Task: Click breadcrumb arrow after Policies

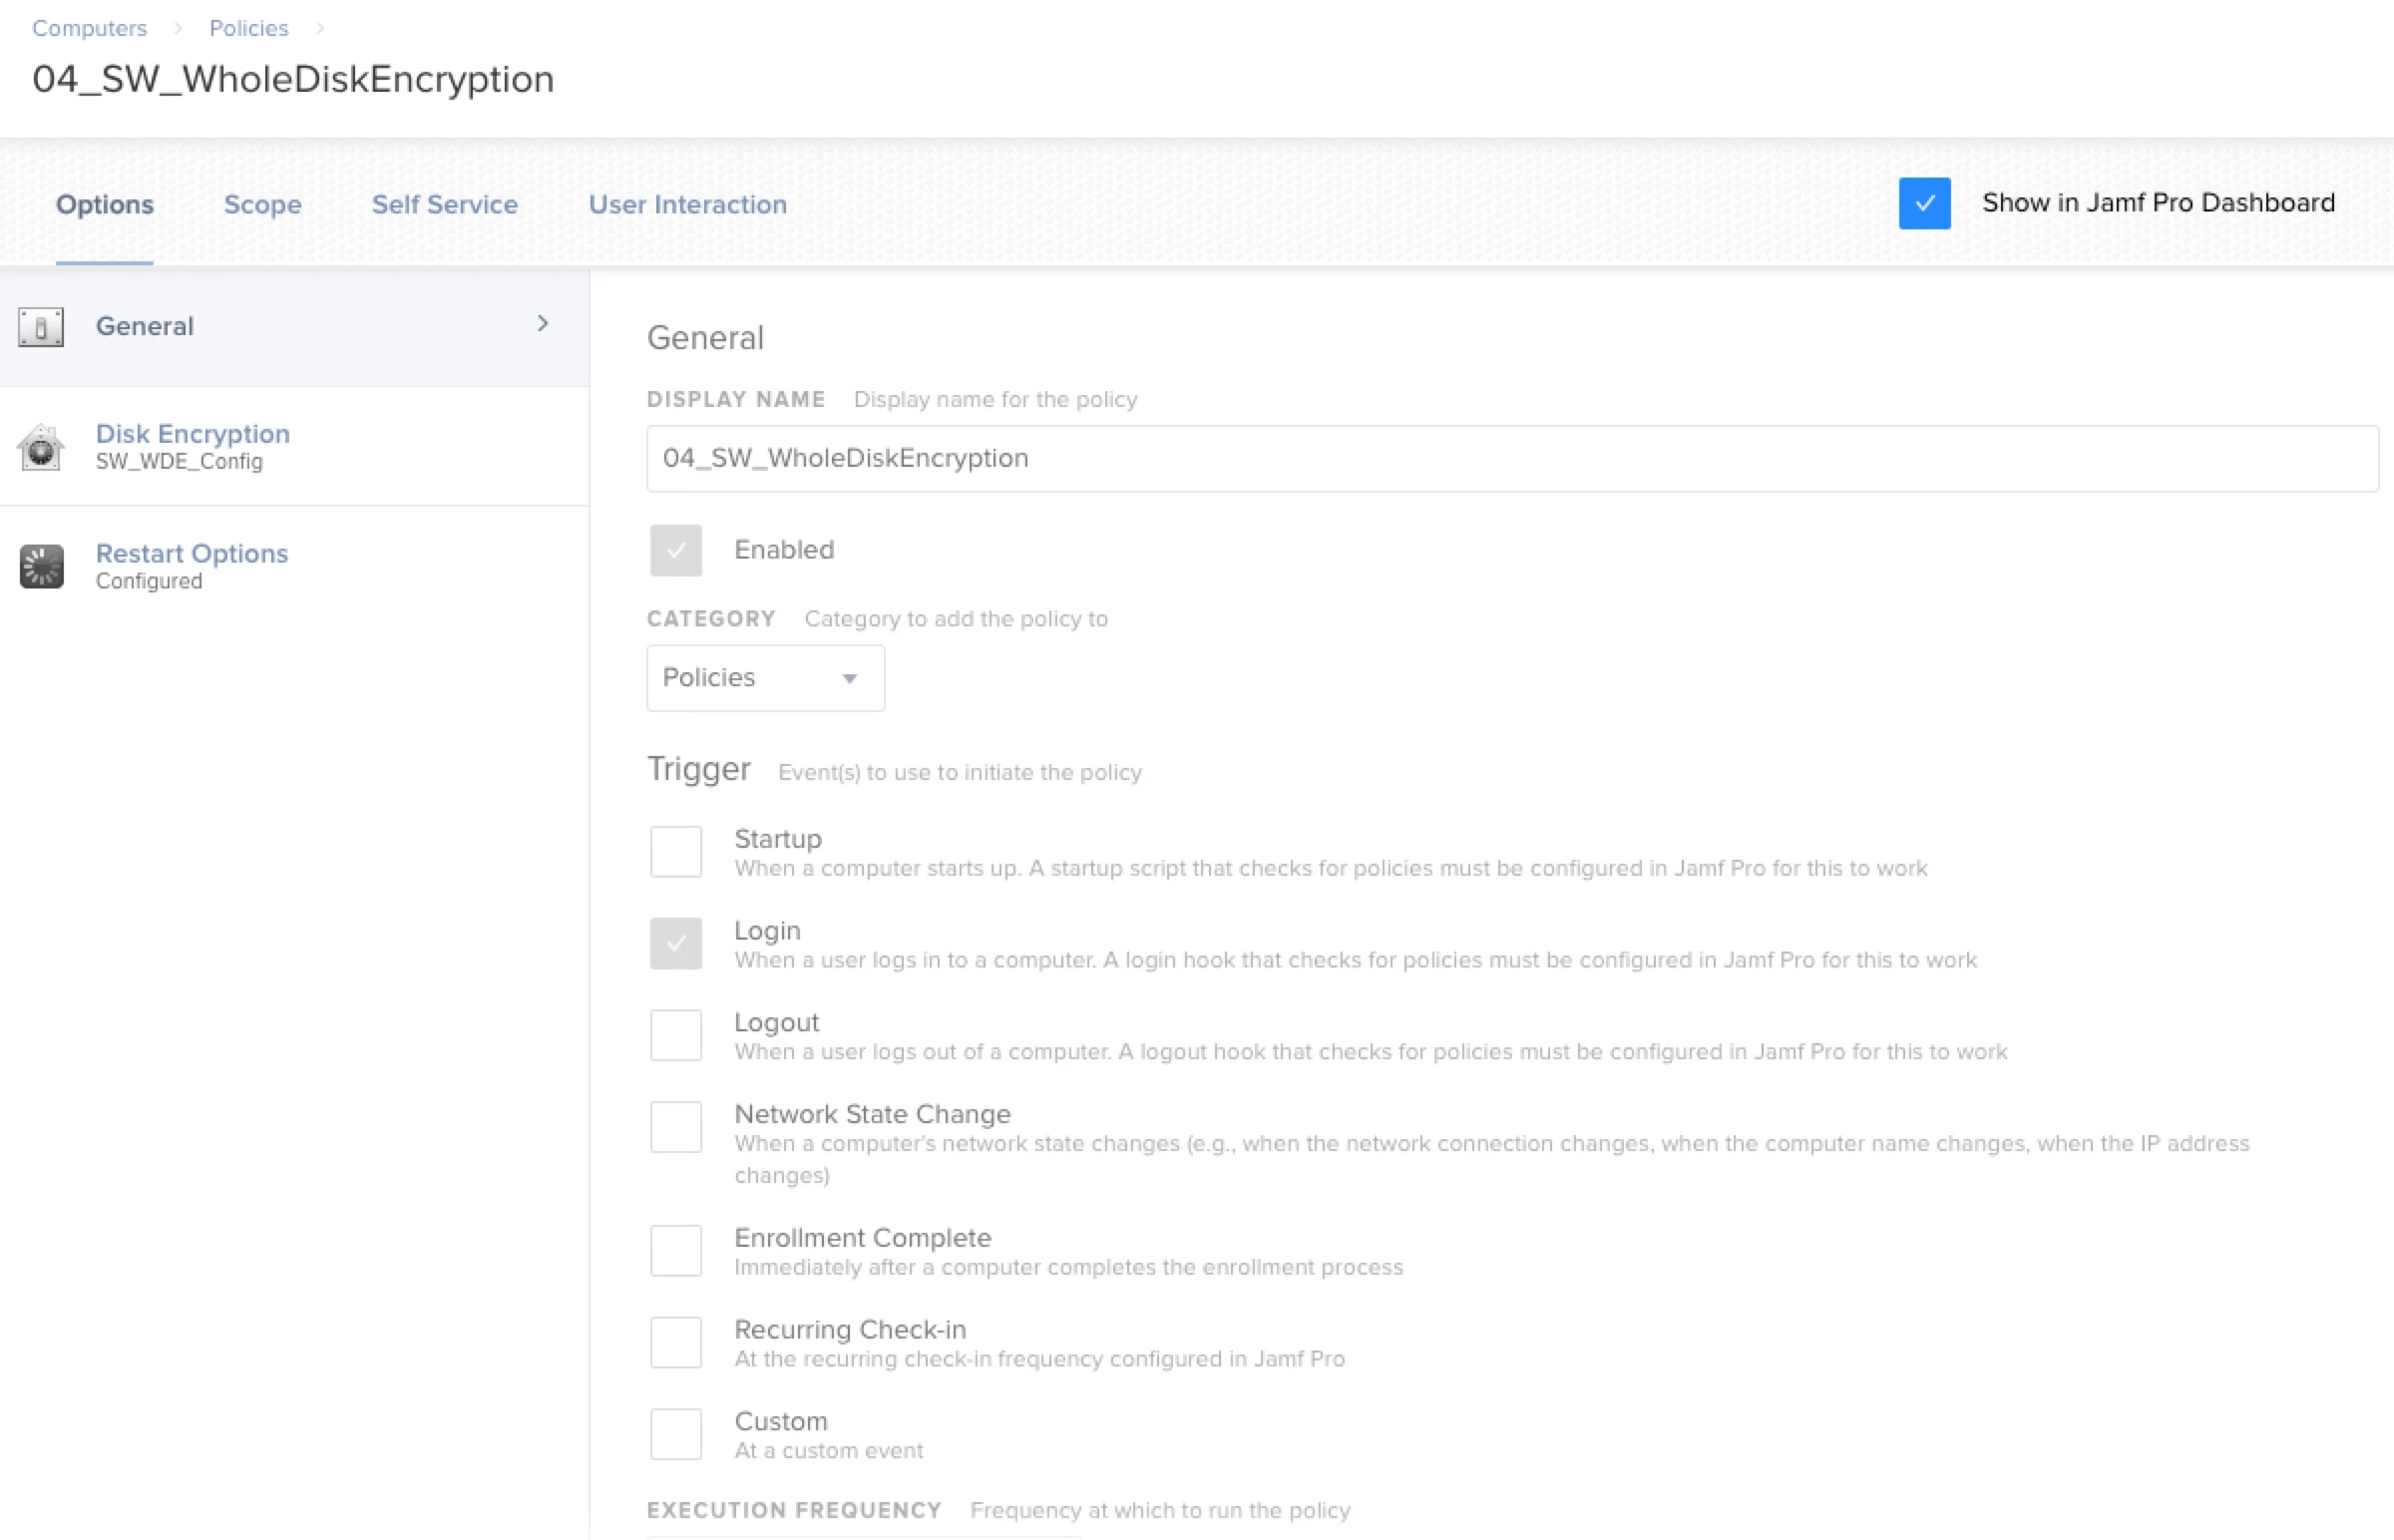Action: tap(320, 28)
